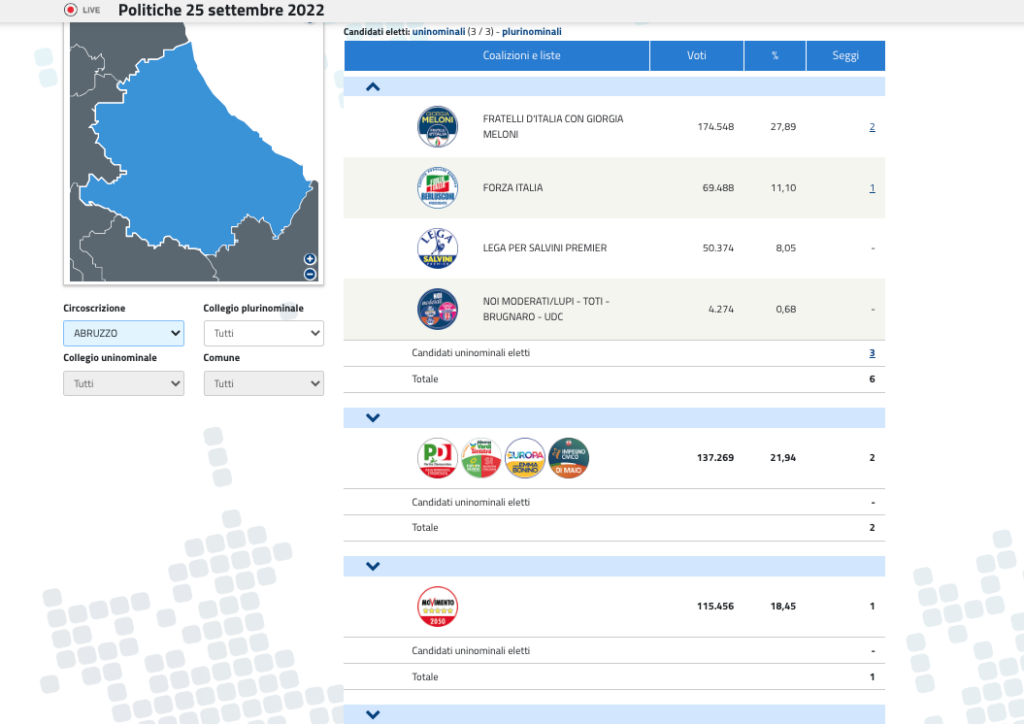
Task: Click the Impegno Civico Di Maio logo
Action: point(569,458)
